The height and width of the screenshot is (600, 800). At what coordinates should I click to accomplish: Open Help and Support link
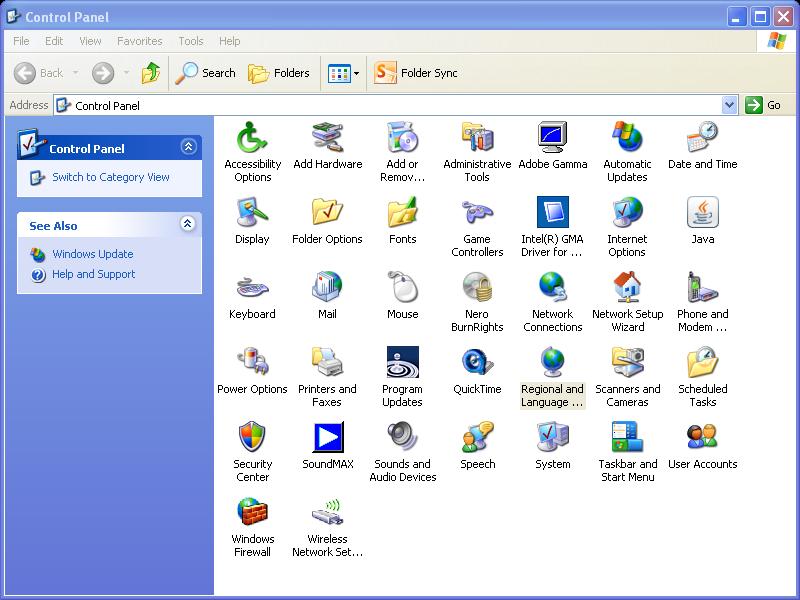[x=83, y=274]
